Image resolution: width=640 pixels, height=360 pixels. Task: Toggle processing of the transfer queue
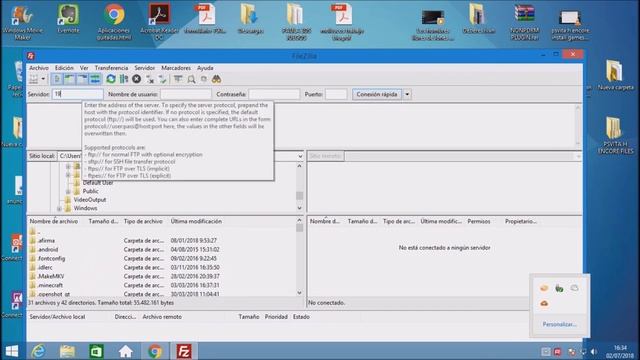tap(124, 79)
